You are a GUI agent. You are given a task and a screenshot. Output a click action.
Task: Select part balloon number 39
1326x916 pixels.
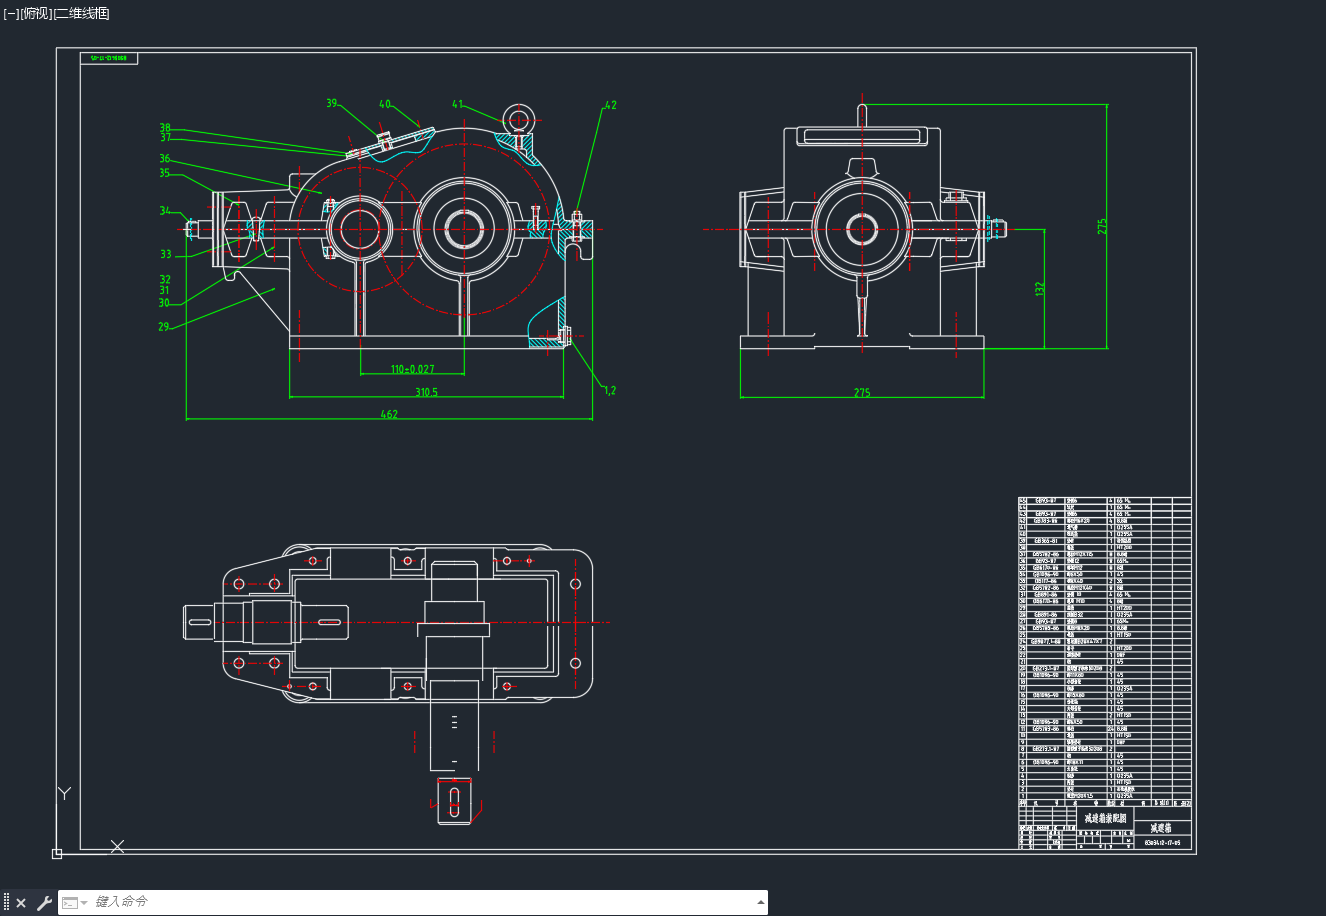click(x=332, y=103)
